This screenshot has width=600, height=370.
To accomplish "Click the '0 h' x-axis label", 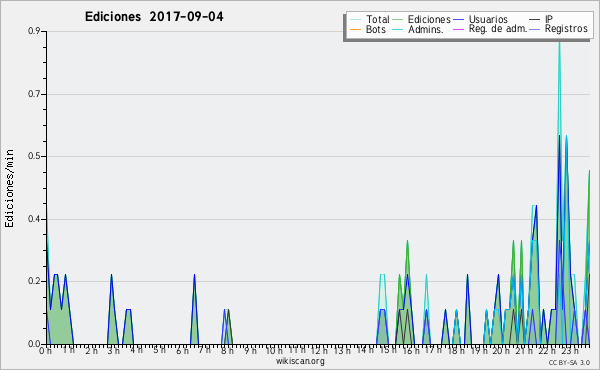I will tap(45, 351).
